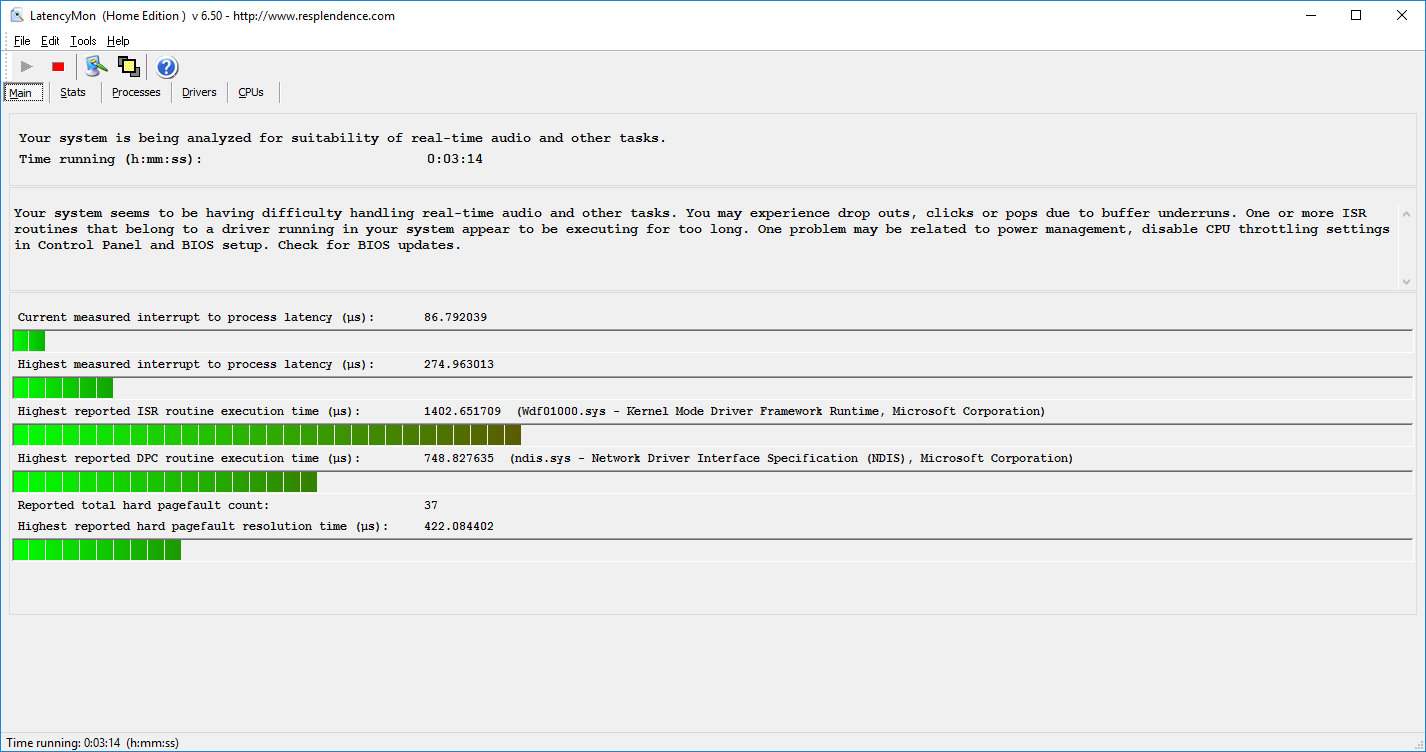
Task: Open the Help menu
Action: tap(118, 41)
